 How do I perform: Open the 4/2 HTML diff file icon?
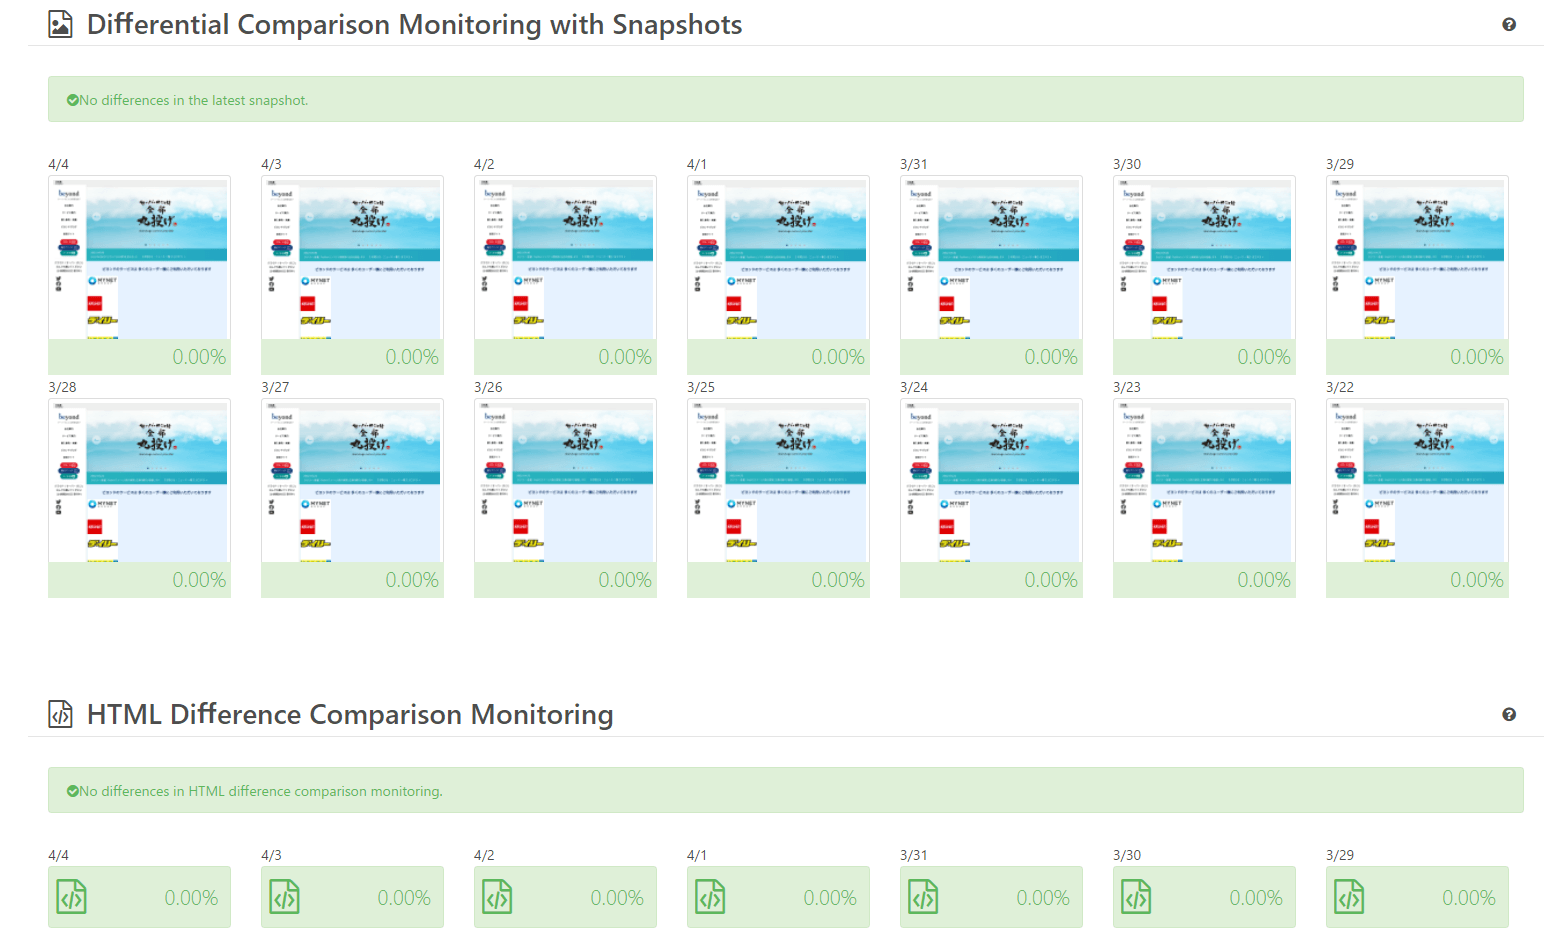pos(497,897)
